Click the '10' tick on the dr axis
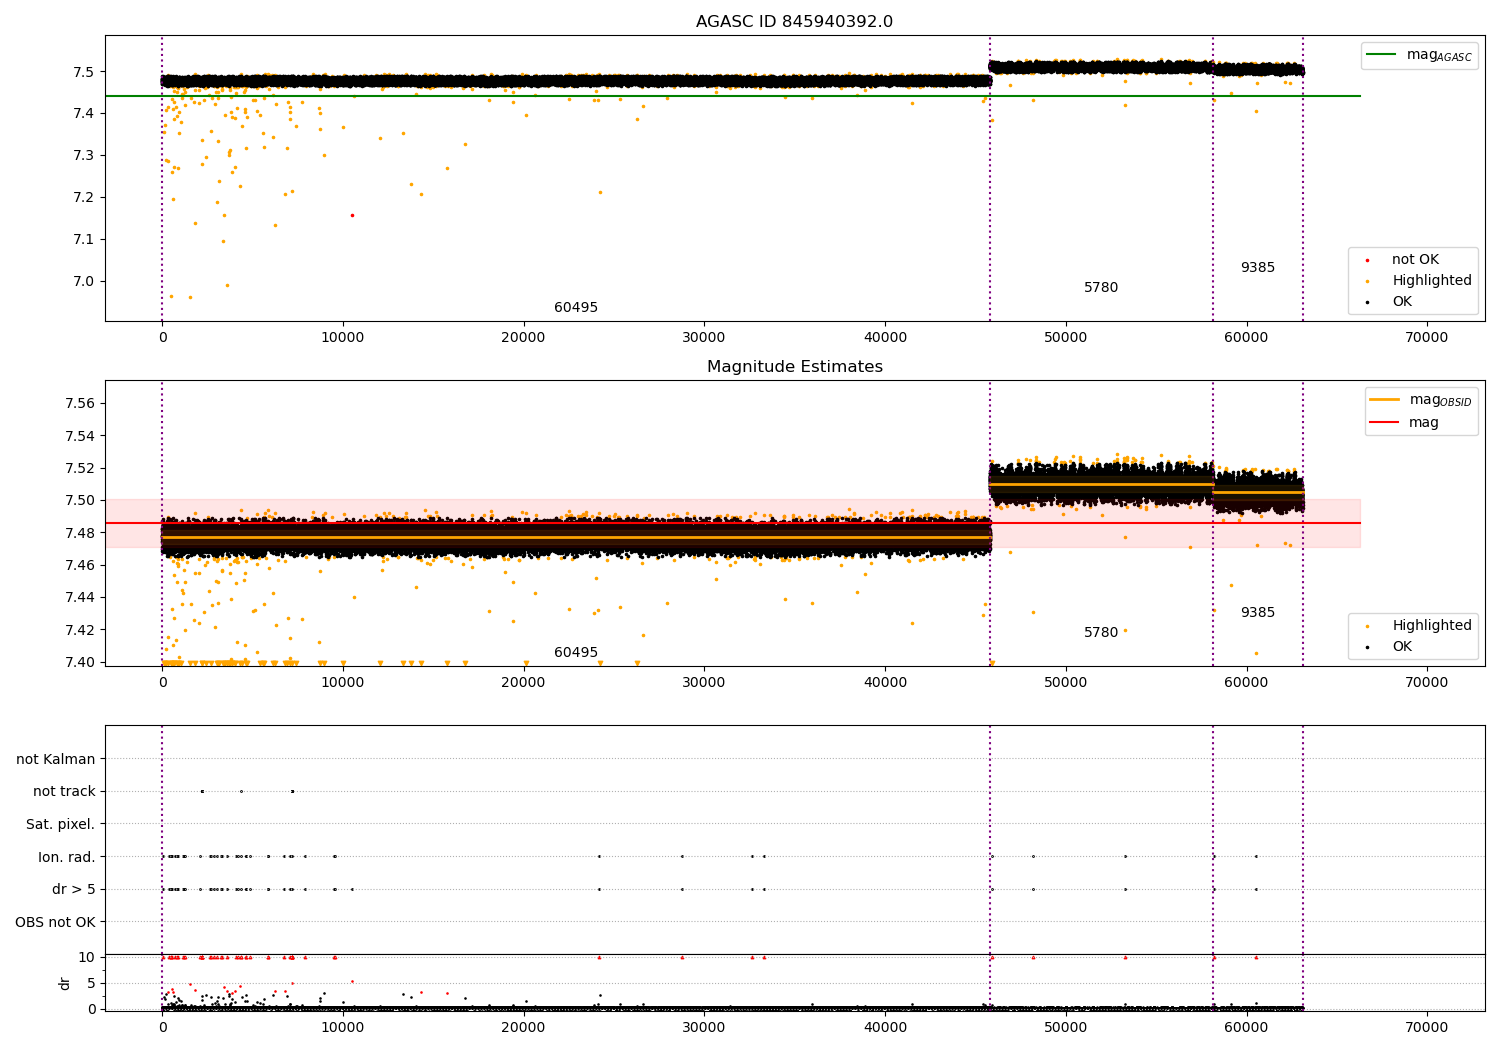The height and width of the screenshot is (1050, 1500). [87, 957]
